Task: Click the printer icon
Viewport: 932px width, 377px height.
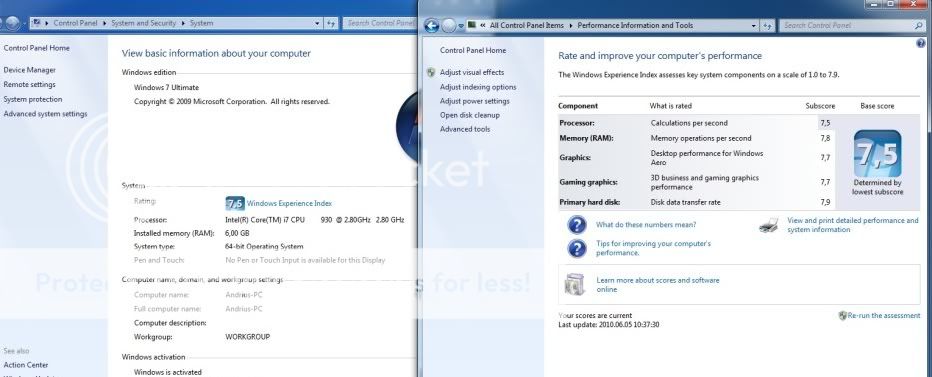Action: pyautogui.click(x=769, y=225)
